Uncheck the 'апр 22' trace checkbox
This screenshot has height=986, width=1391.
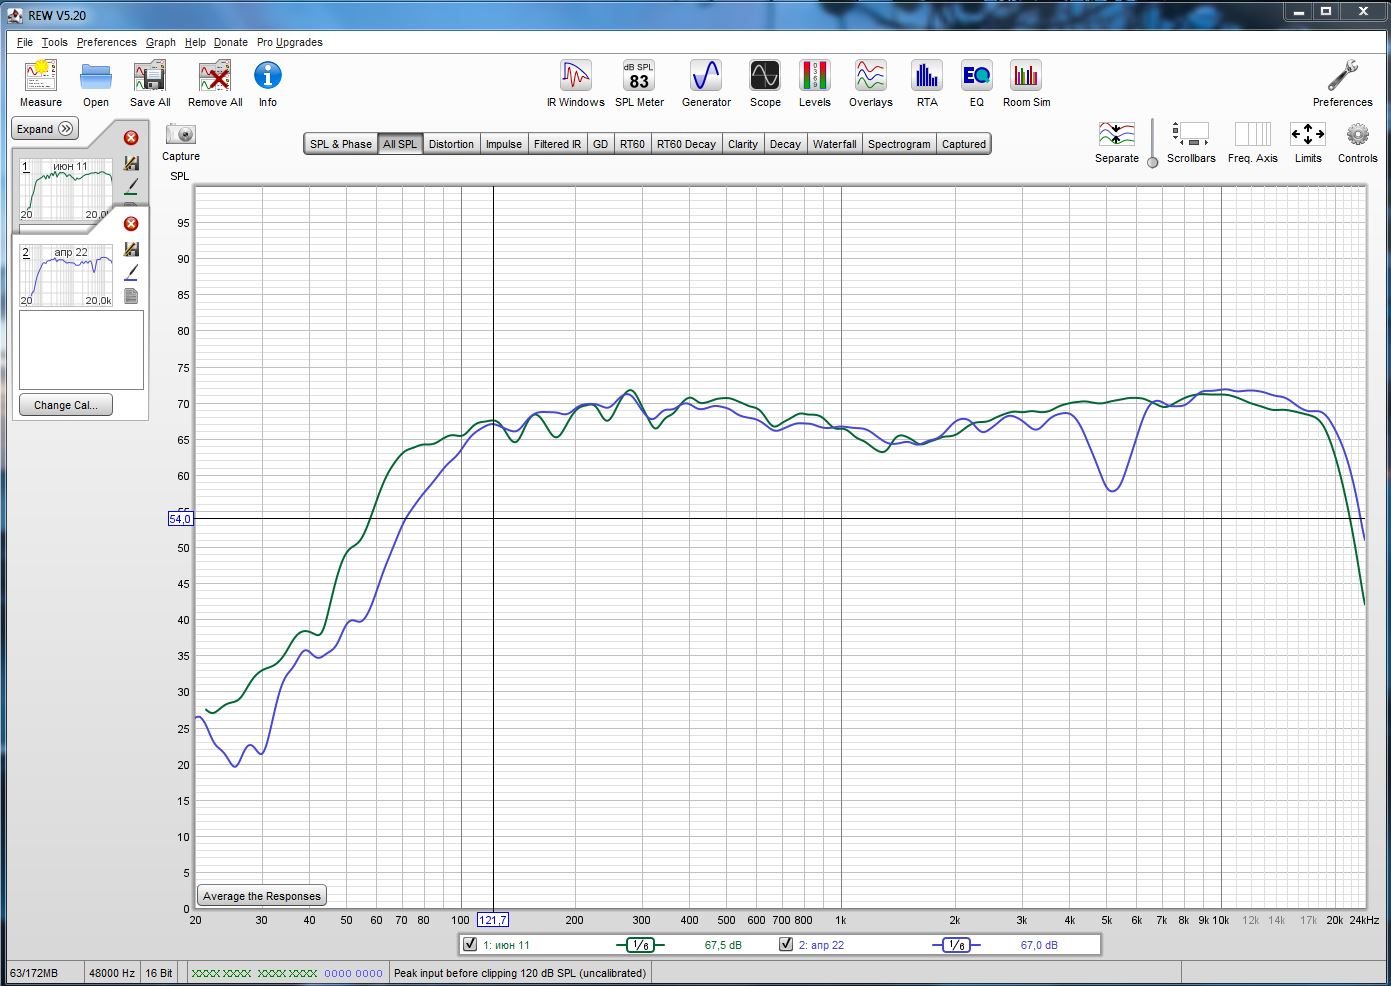click(x=786, y=944)
